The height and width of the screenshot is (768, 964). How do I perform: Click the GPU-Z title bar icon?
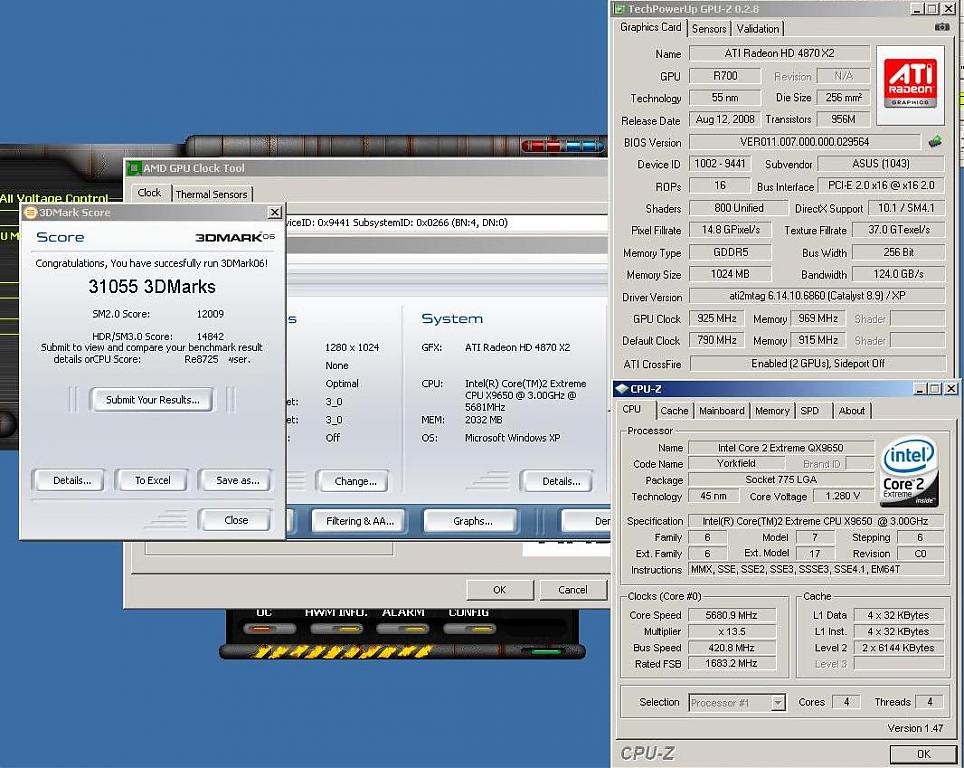619,9
